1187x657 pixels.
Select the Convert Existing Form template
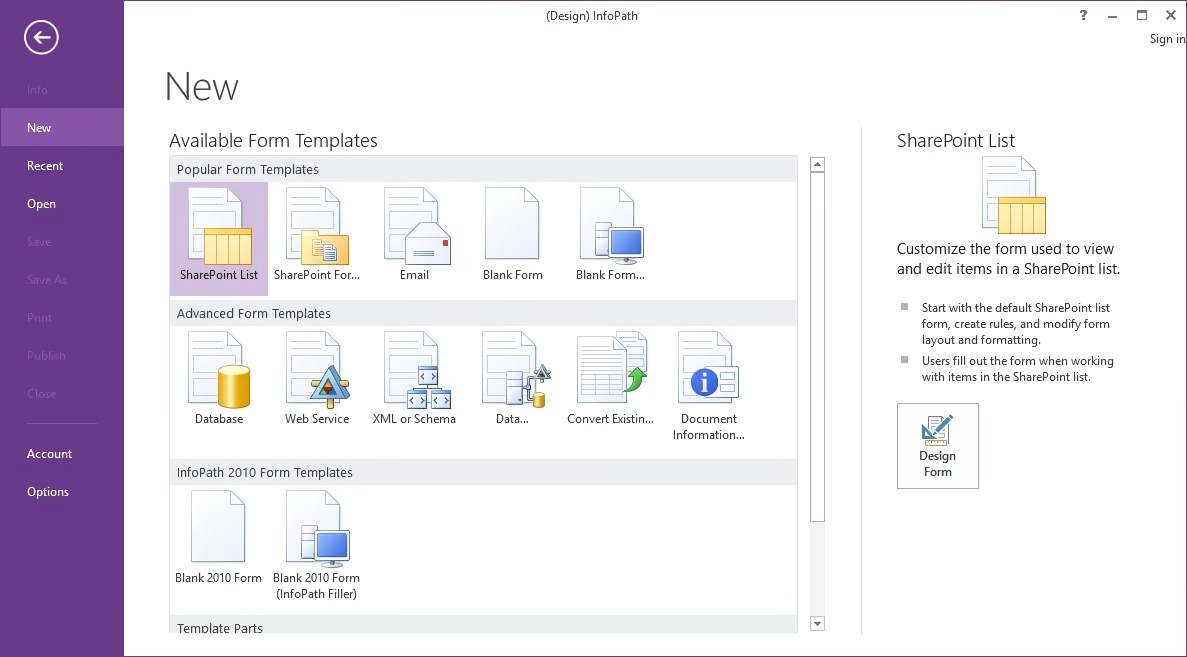(610, 380)
